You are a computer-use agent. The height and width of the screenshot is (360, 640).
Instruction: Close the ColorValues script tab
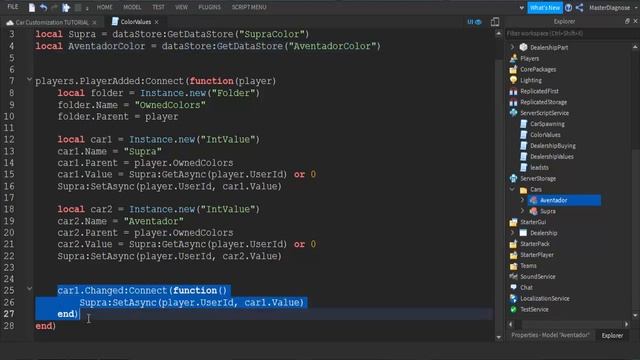(157, 22)
